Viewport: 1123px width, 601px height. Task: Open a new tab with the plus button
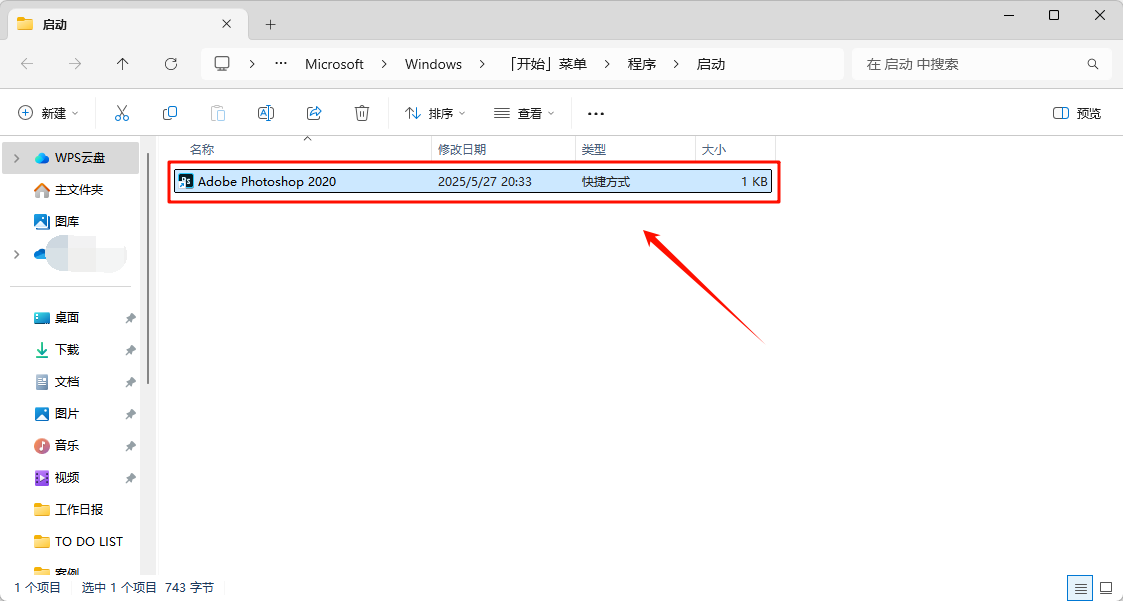coord(270,24)
